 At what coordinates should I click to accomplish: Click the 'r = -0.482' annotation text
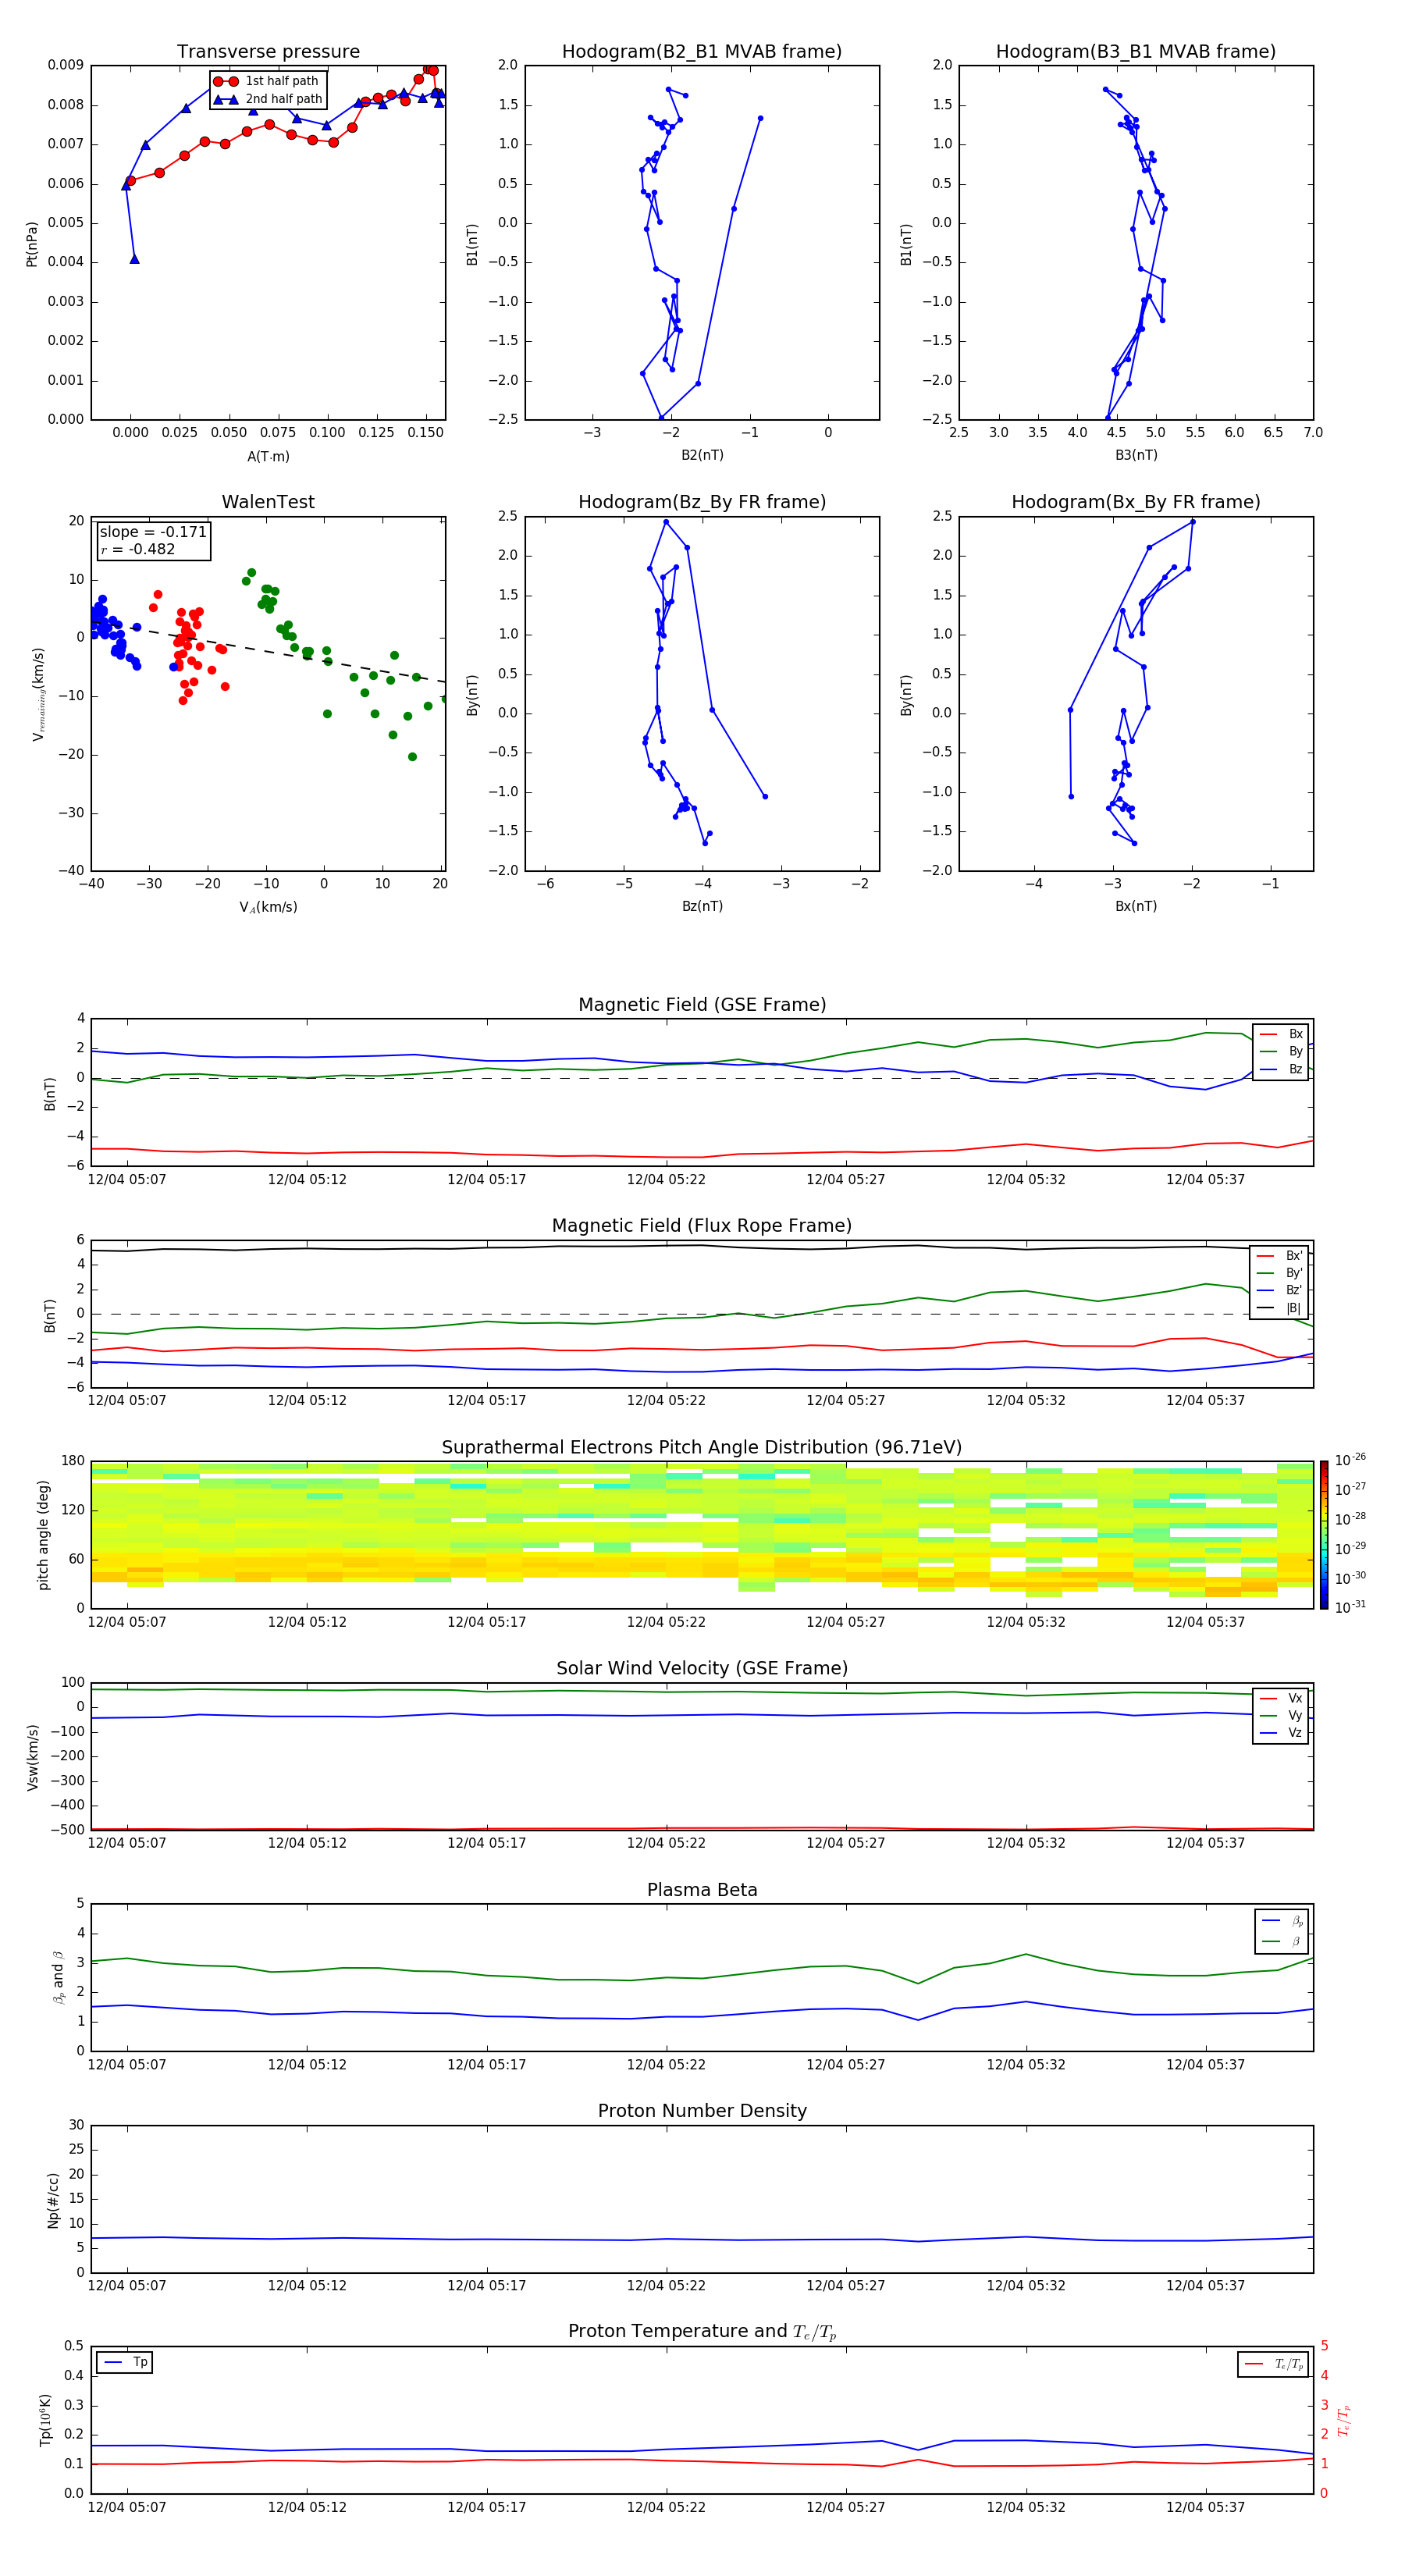pos(138,549)
